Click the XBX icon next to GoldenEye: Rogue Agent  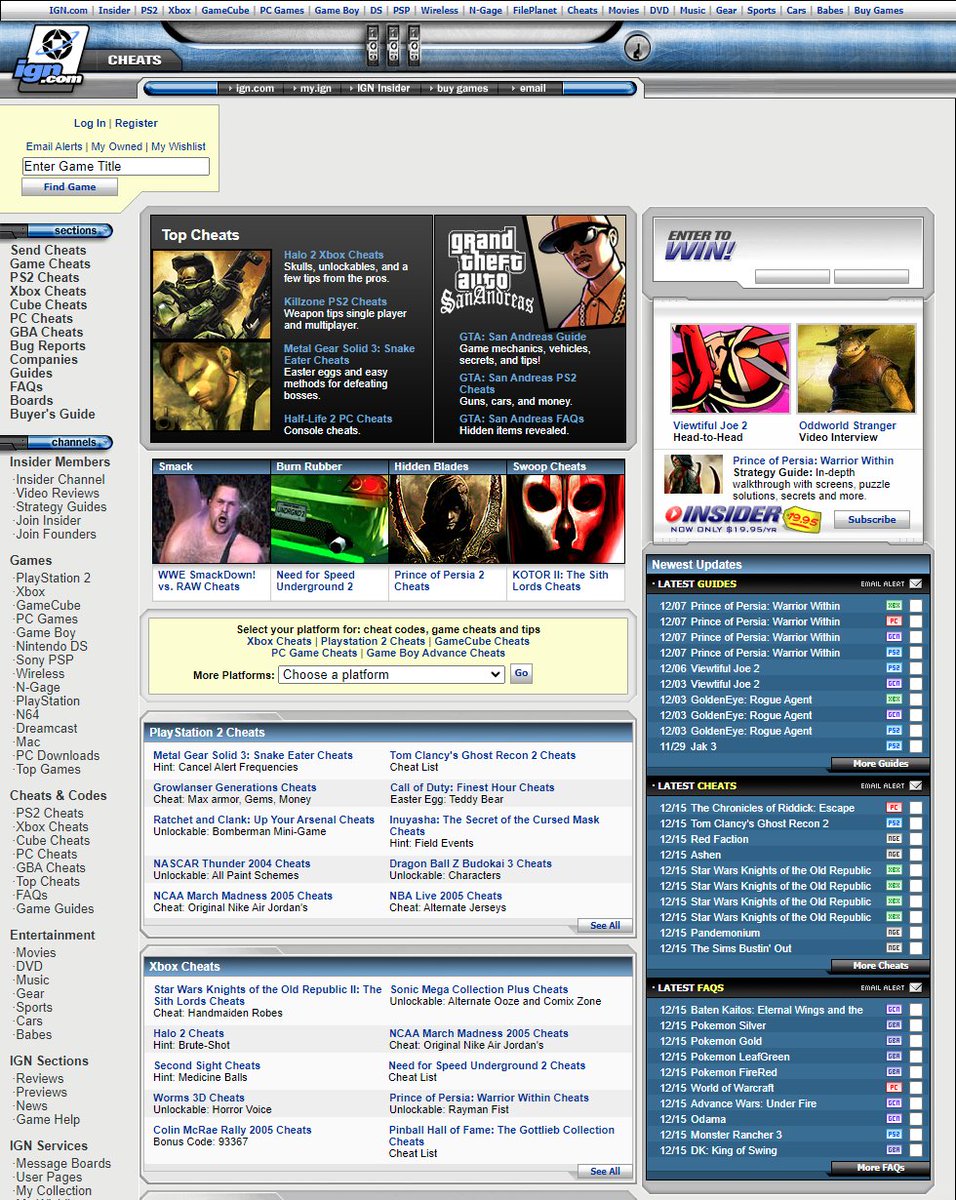[x=894, y=699]
